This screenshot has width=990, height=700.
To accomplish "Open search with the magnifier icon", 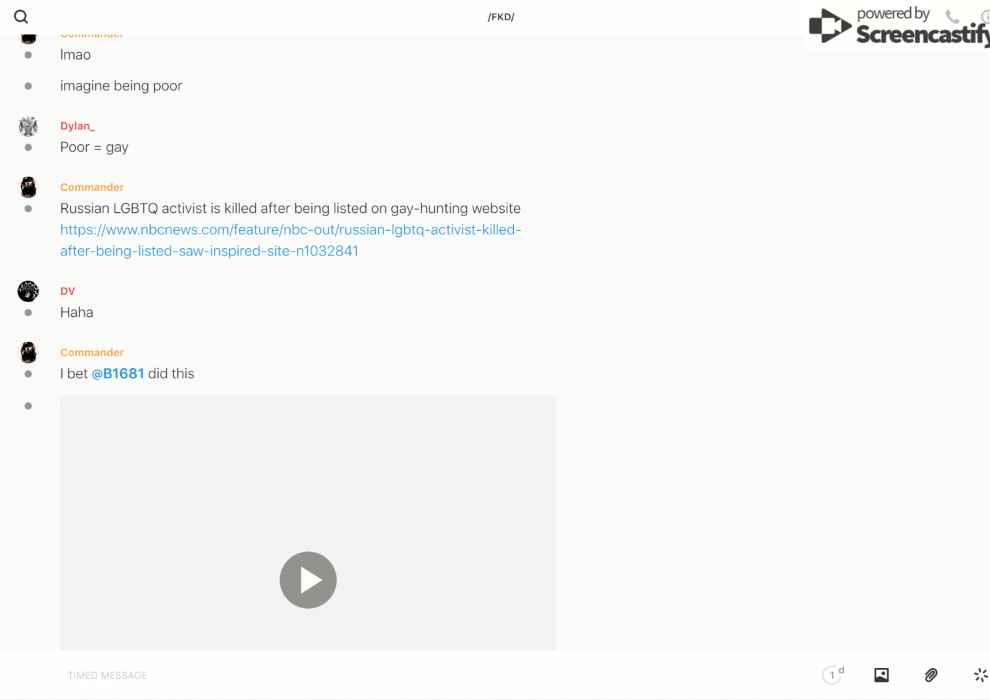I will pos(21,17).
